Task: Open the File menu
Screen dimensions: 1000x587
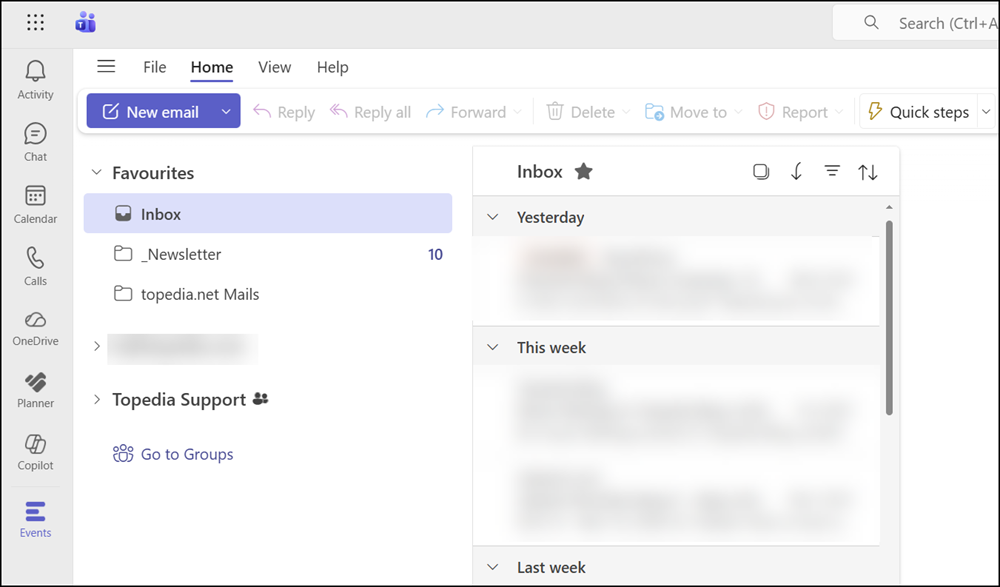Action: click(154, 67)
